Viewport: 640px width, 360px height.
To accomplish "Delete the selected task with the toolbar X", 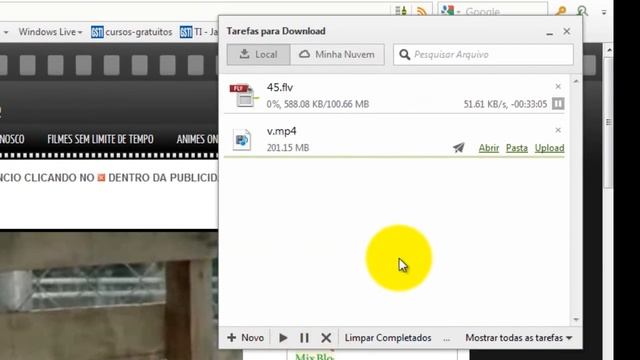I will point(326,338).
